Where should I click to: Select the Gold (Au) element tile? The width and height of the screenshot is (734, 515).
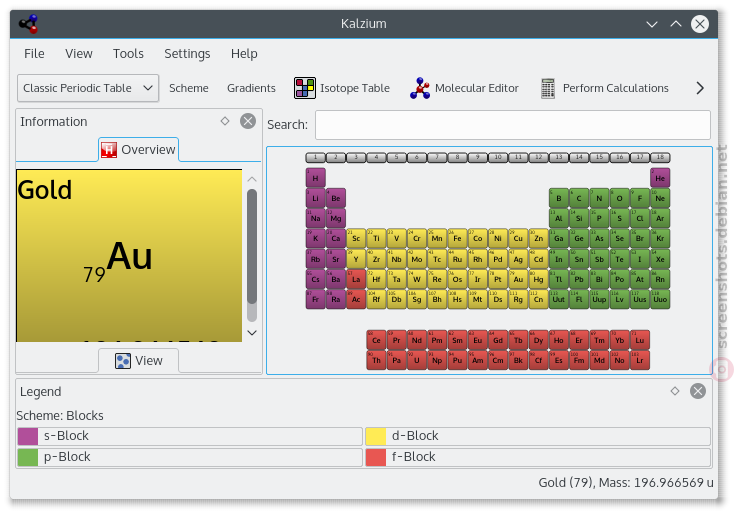coord(518,279)
